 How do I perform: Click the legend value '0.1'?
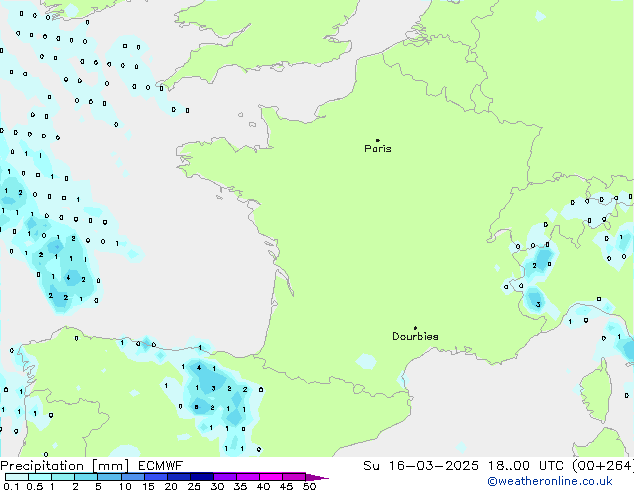click(x=11, y=486)
